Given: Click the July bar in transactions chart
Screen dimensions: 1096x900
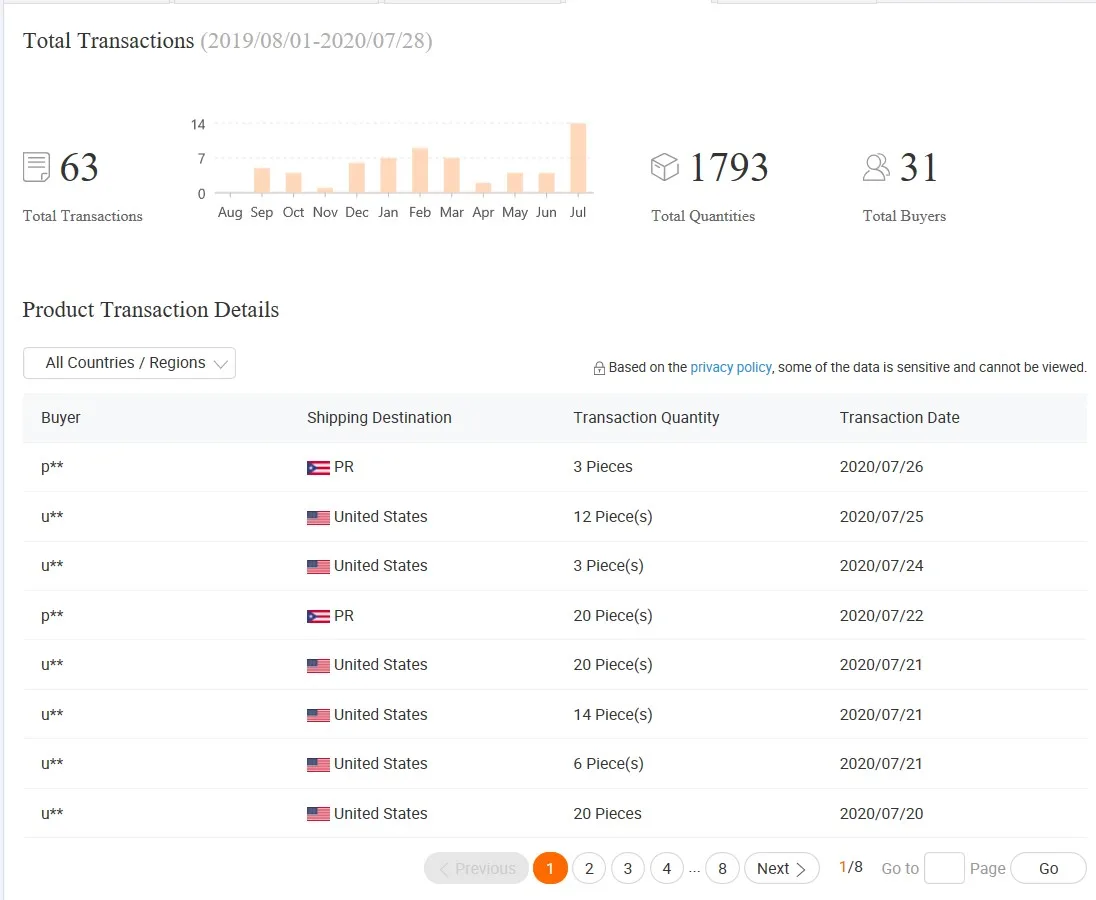Looking at the screenshot, I should 578,158.
